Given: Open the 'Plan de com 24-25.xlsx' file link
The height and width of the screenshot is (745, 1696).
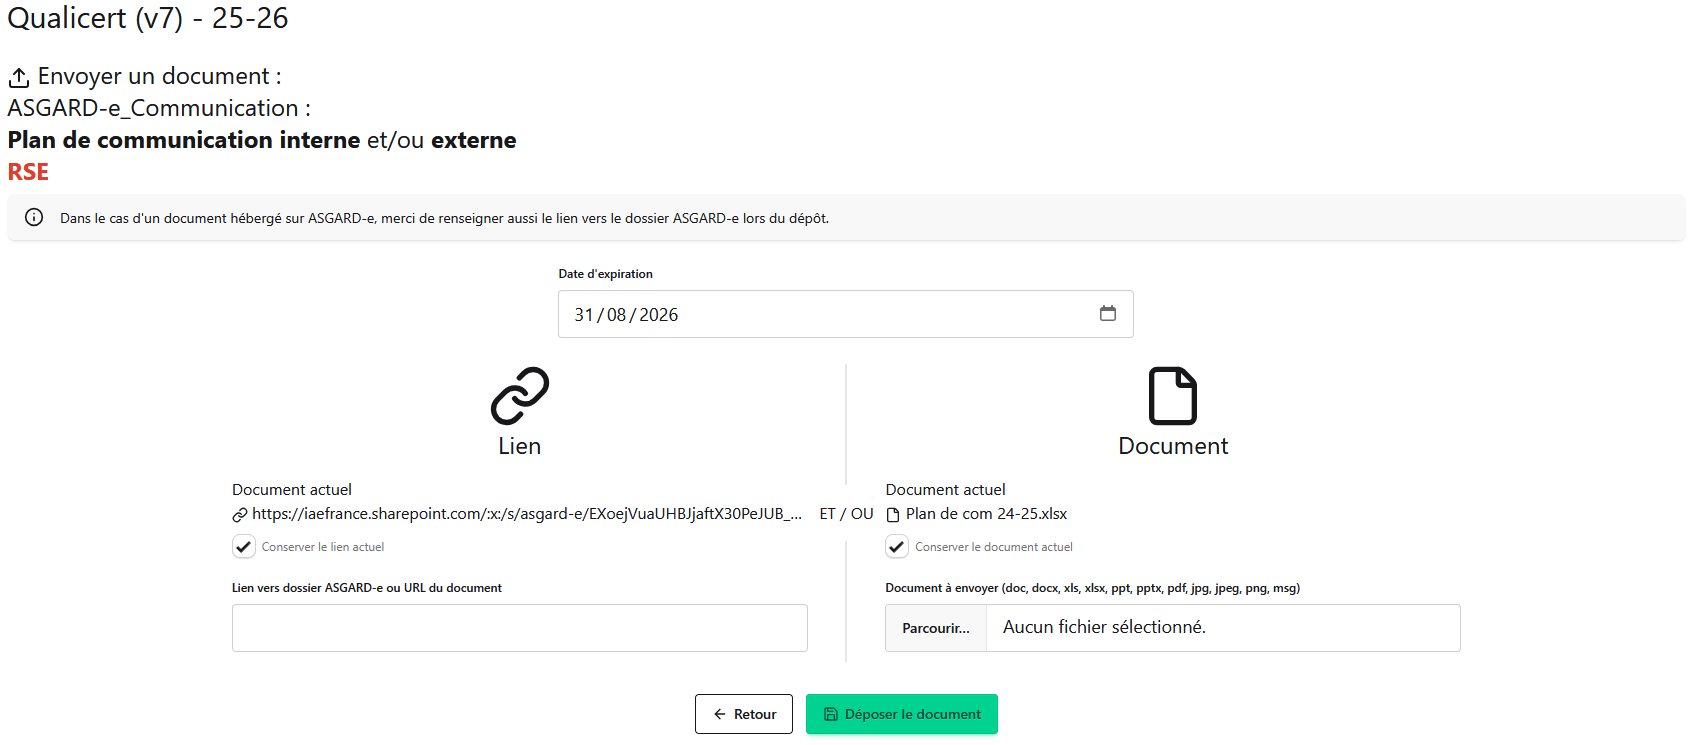Looking at the screenshot, I should (x=986, y=514).
